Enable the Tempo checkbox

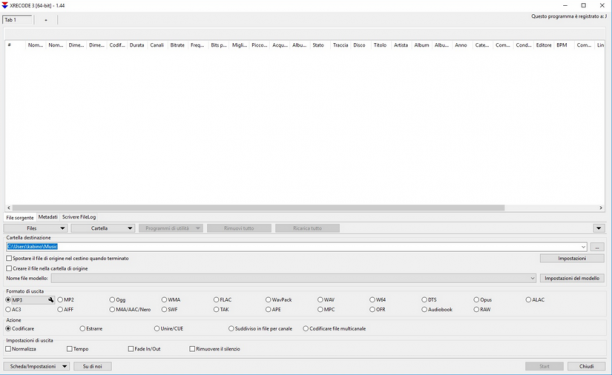coord(69,349)
